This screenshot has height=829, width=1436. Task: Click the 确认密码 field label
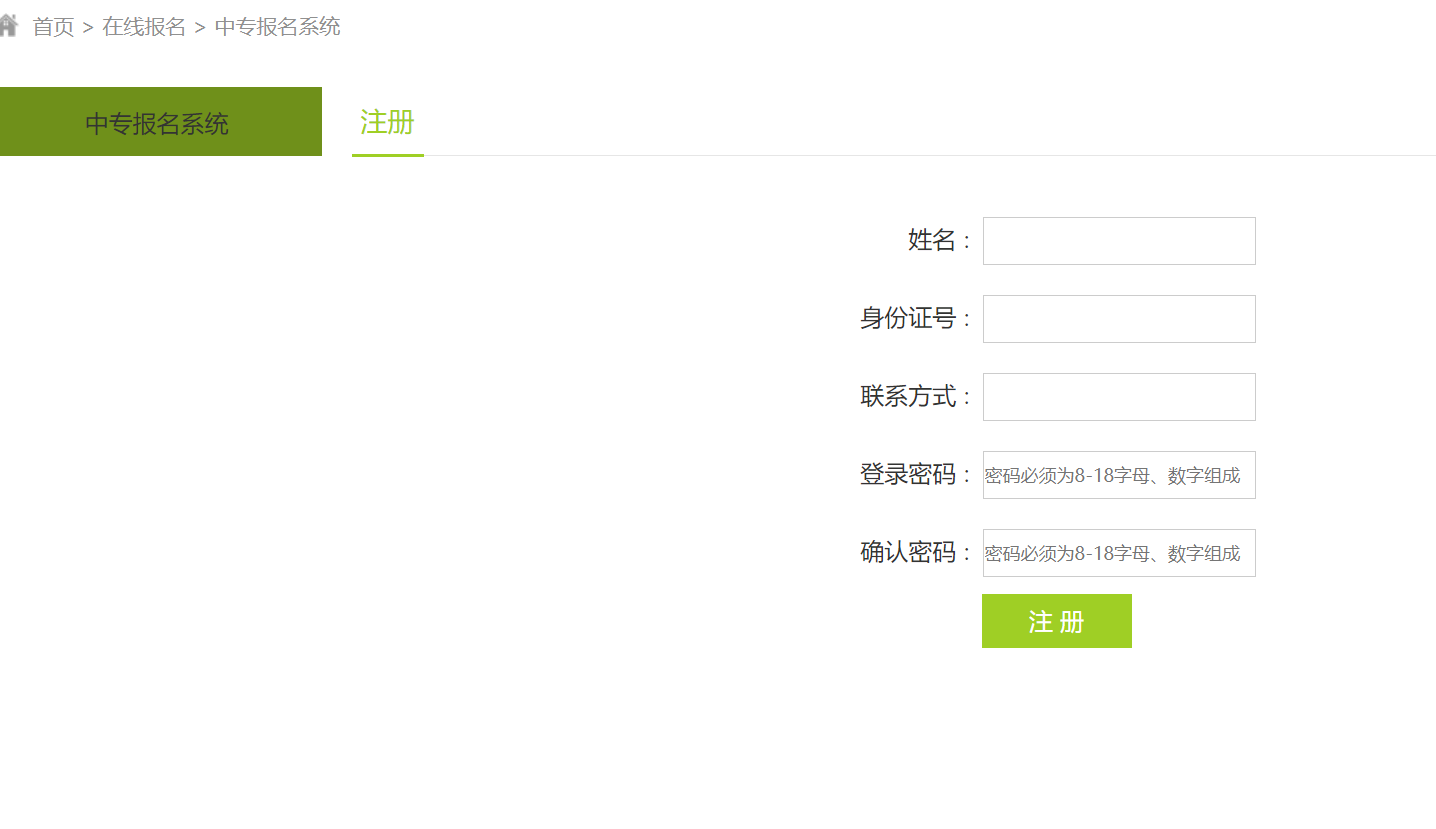pyautogui.click(x=908, y=552)
